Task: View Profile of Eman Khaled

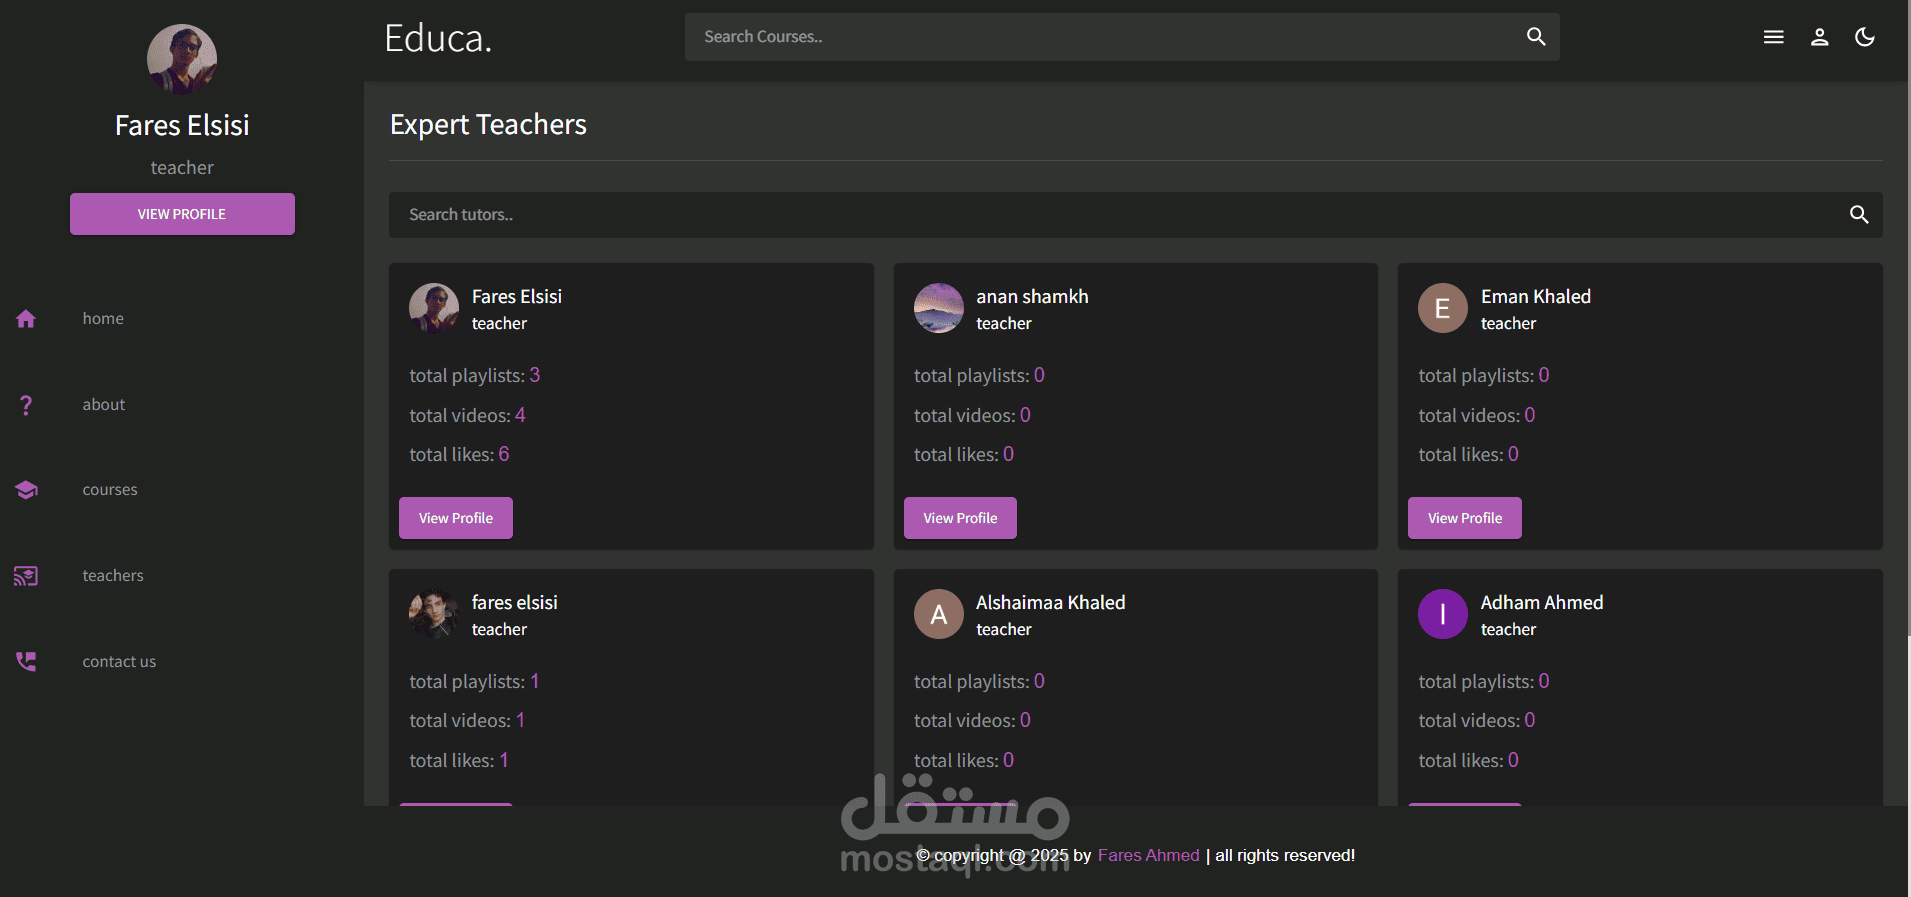Action: [1465, 518]
